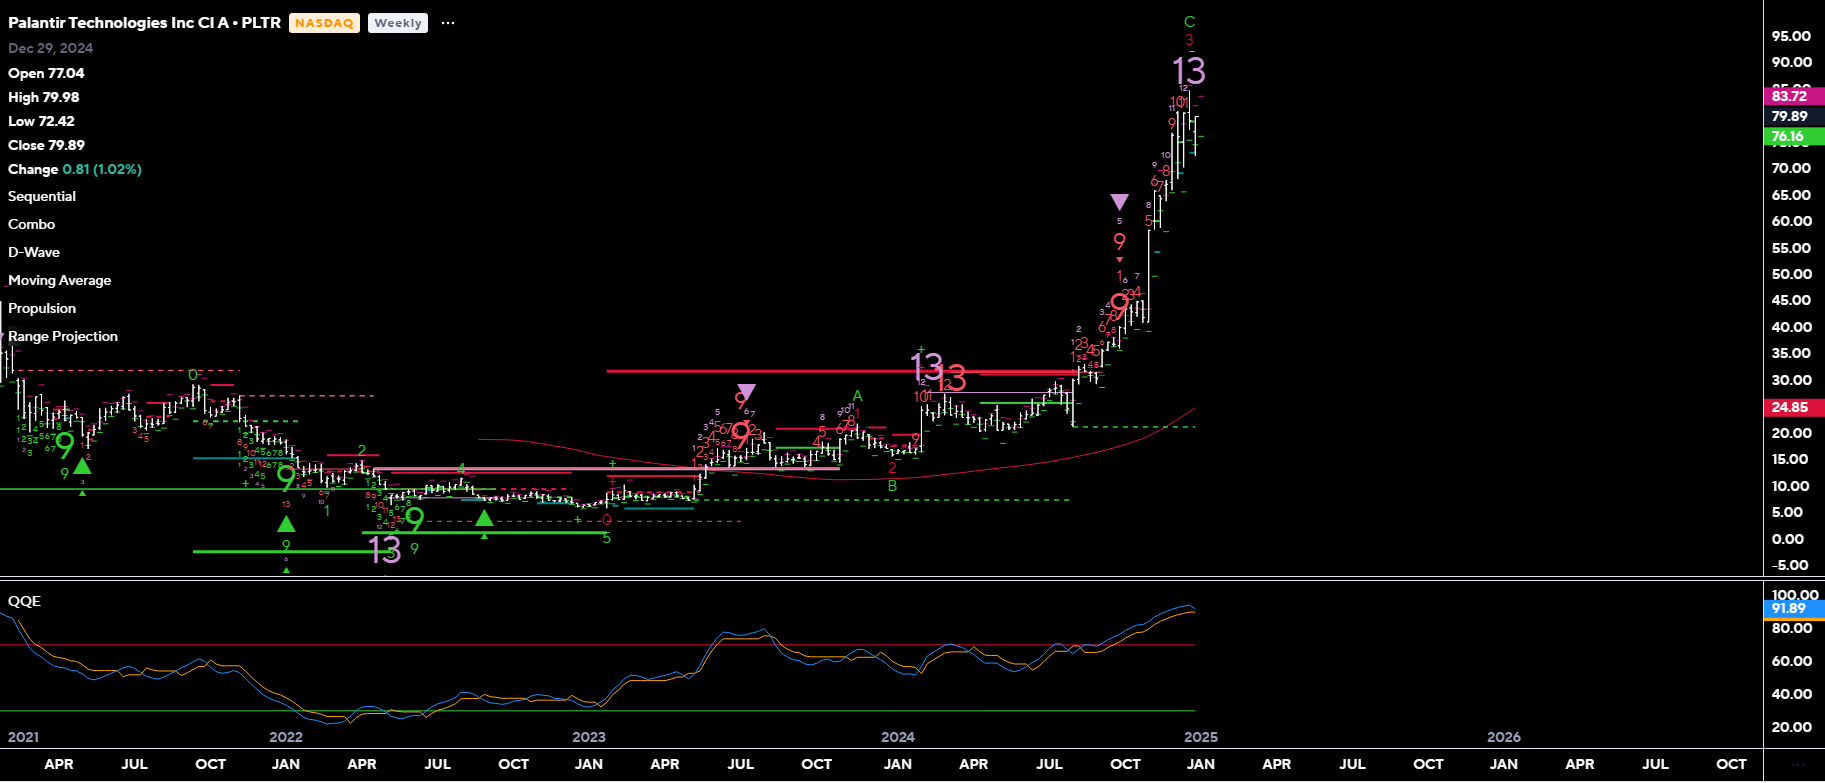Image resolution: width=1825 pixels, height=783 pixels.
Task: Open the three-dot menu beside Weekly
Action: click(x=448, y=23)
